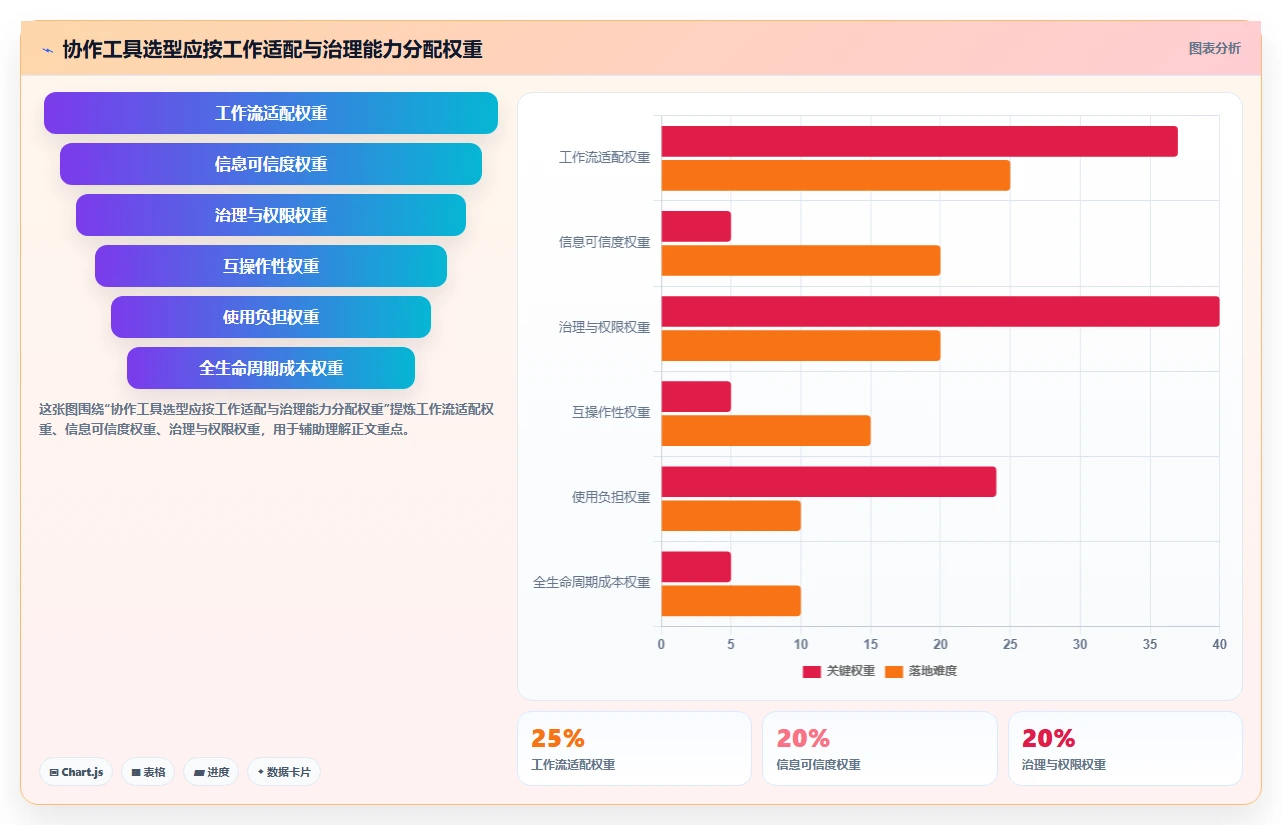Click the red 工作流适配权重 chart bar
Image resolution: width=1282 pixels, height=825 pixels.
[x=919, y=141]
